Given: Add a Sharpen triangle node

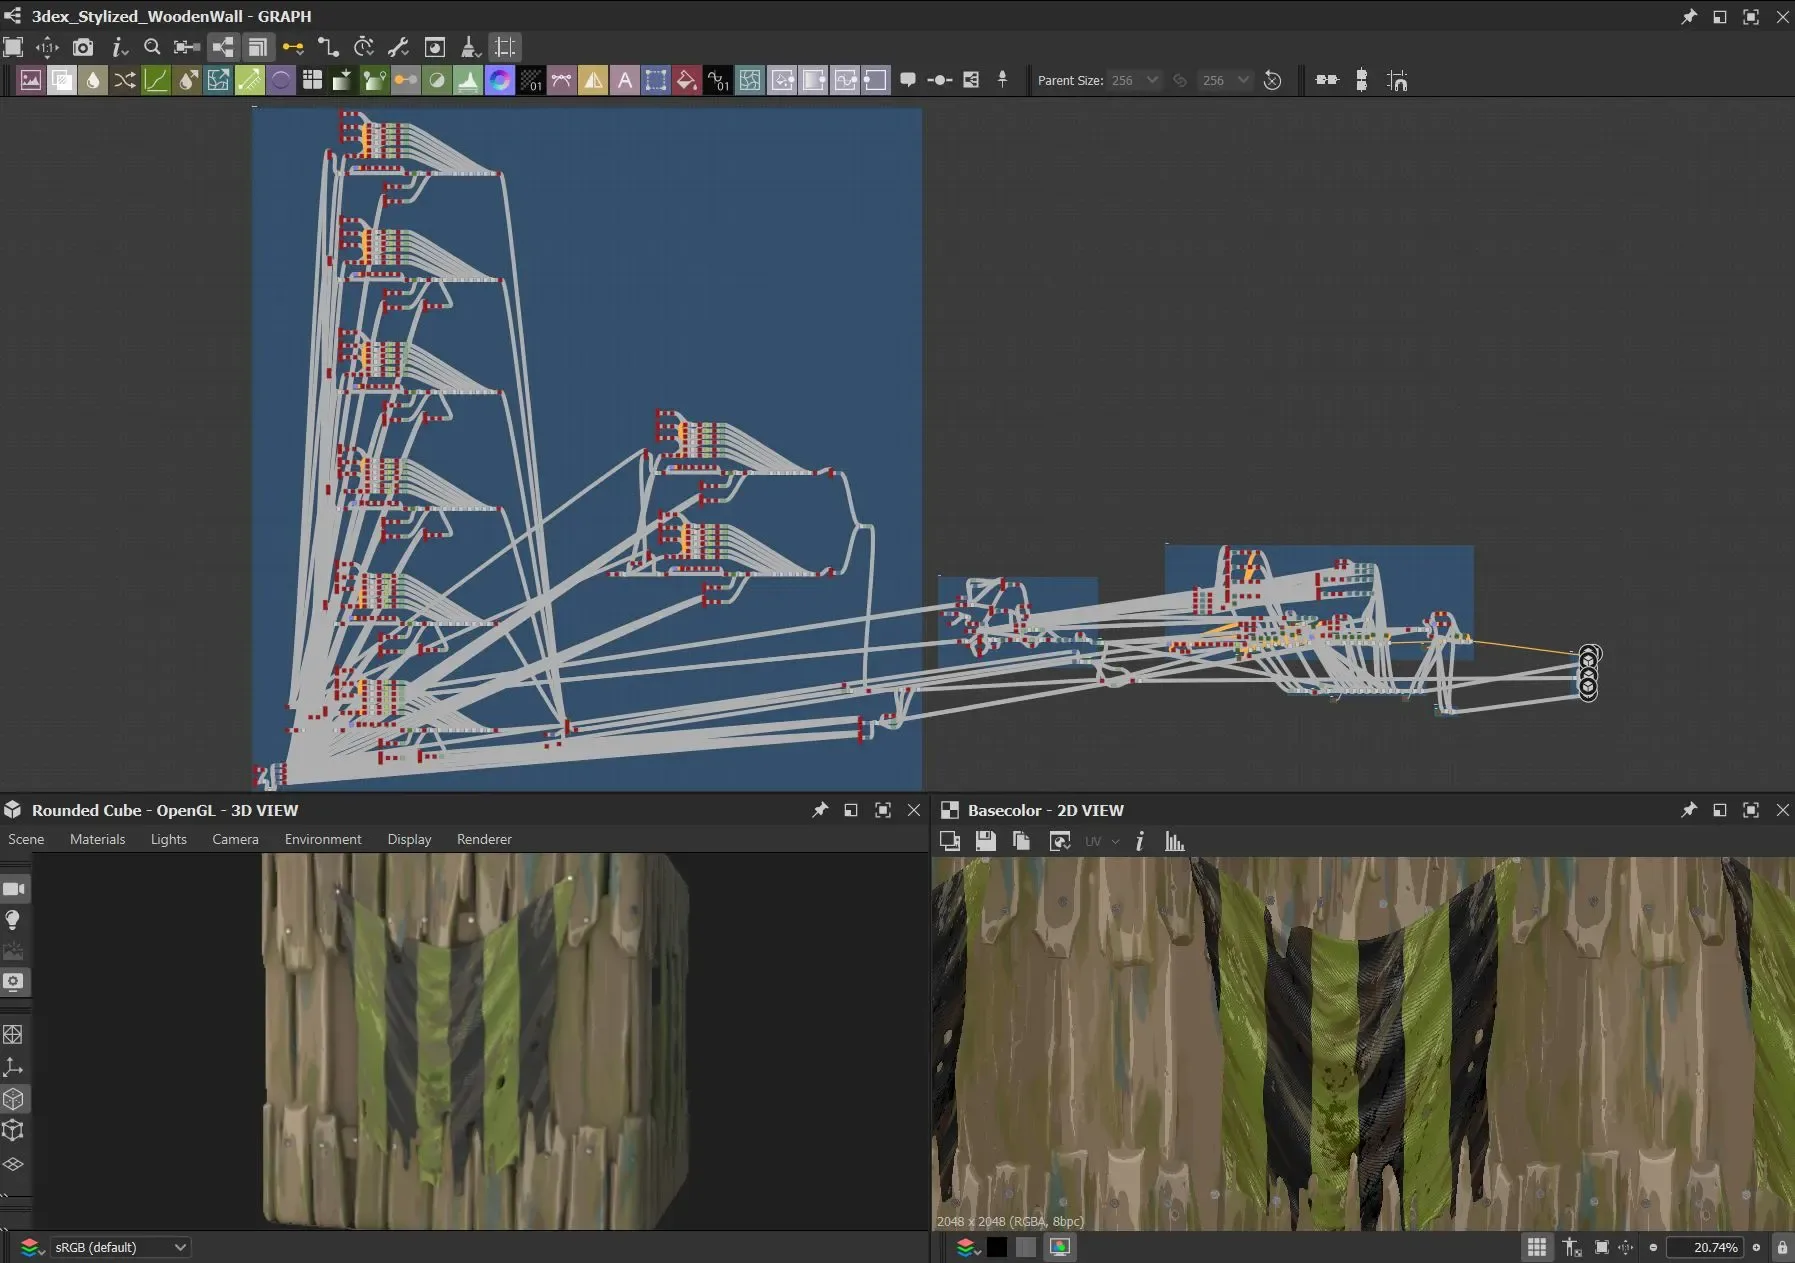Looking at the screenshot, I should 593,80.
